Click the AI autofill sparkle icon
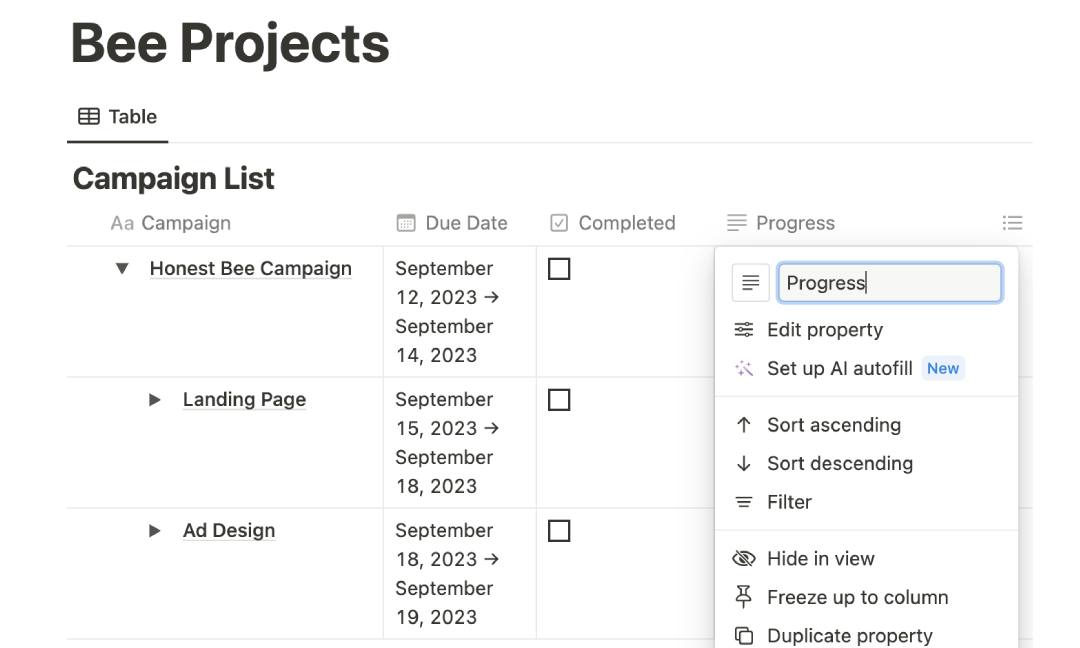This screenshot has width=1080, height=648. [x=743, y=368]
